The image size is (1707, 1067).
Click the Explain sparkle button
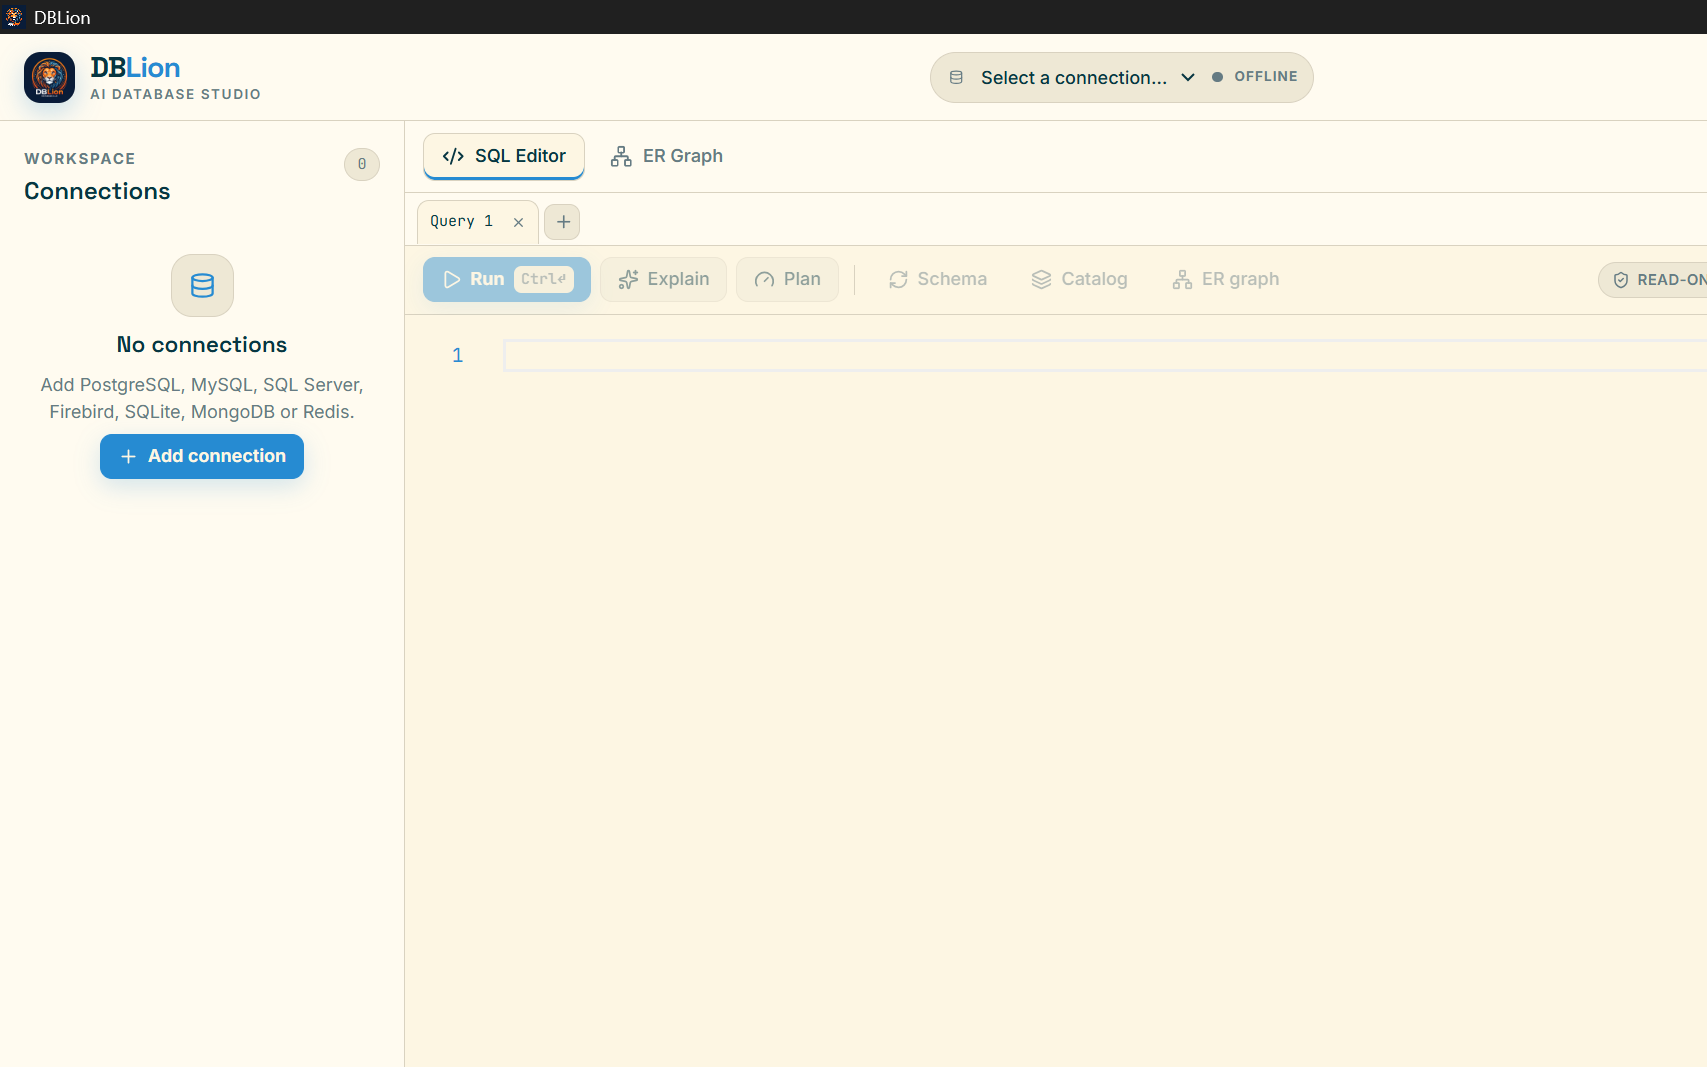point(663,279)
